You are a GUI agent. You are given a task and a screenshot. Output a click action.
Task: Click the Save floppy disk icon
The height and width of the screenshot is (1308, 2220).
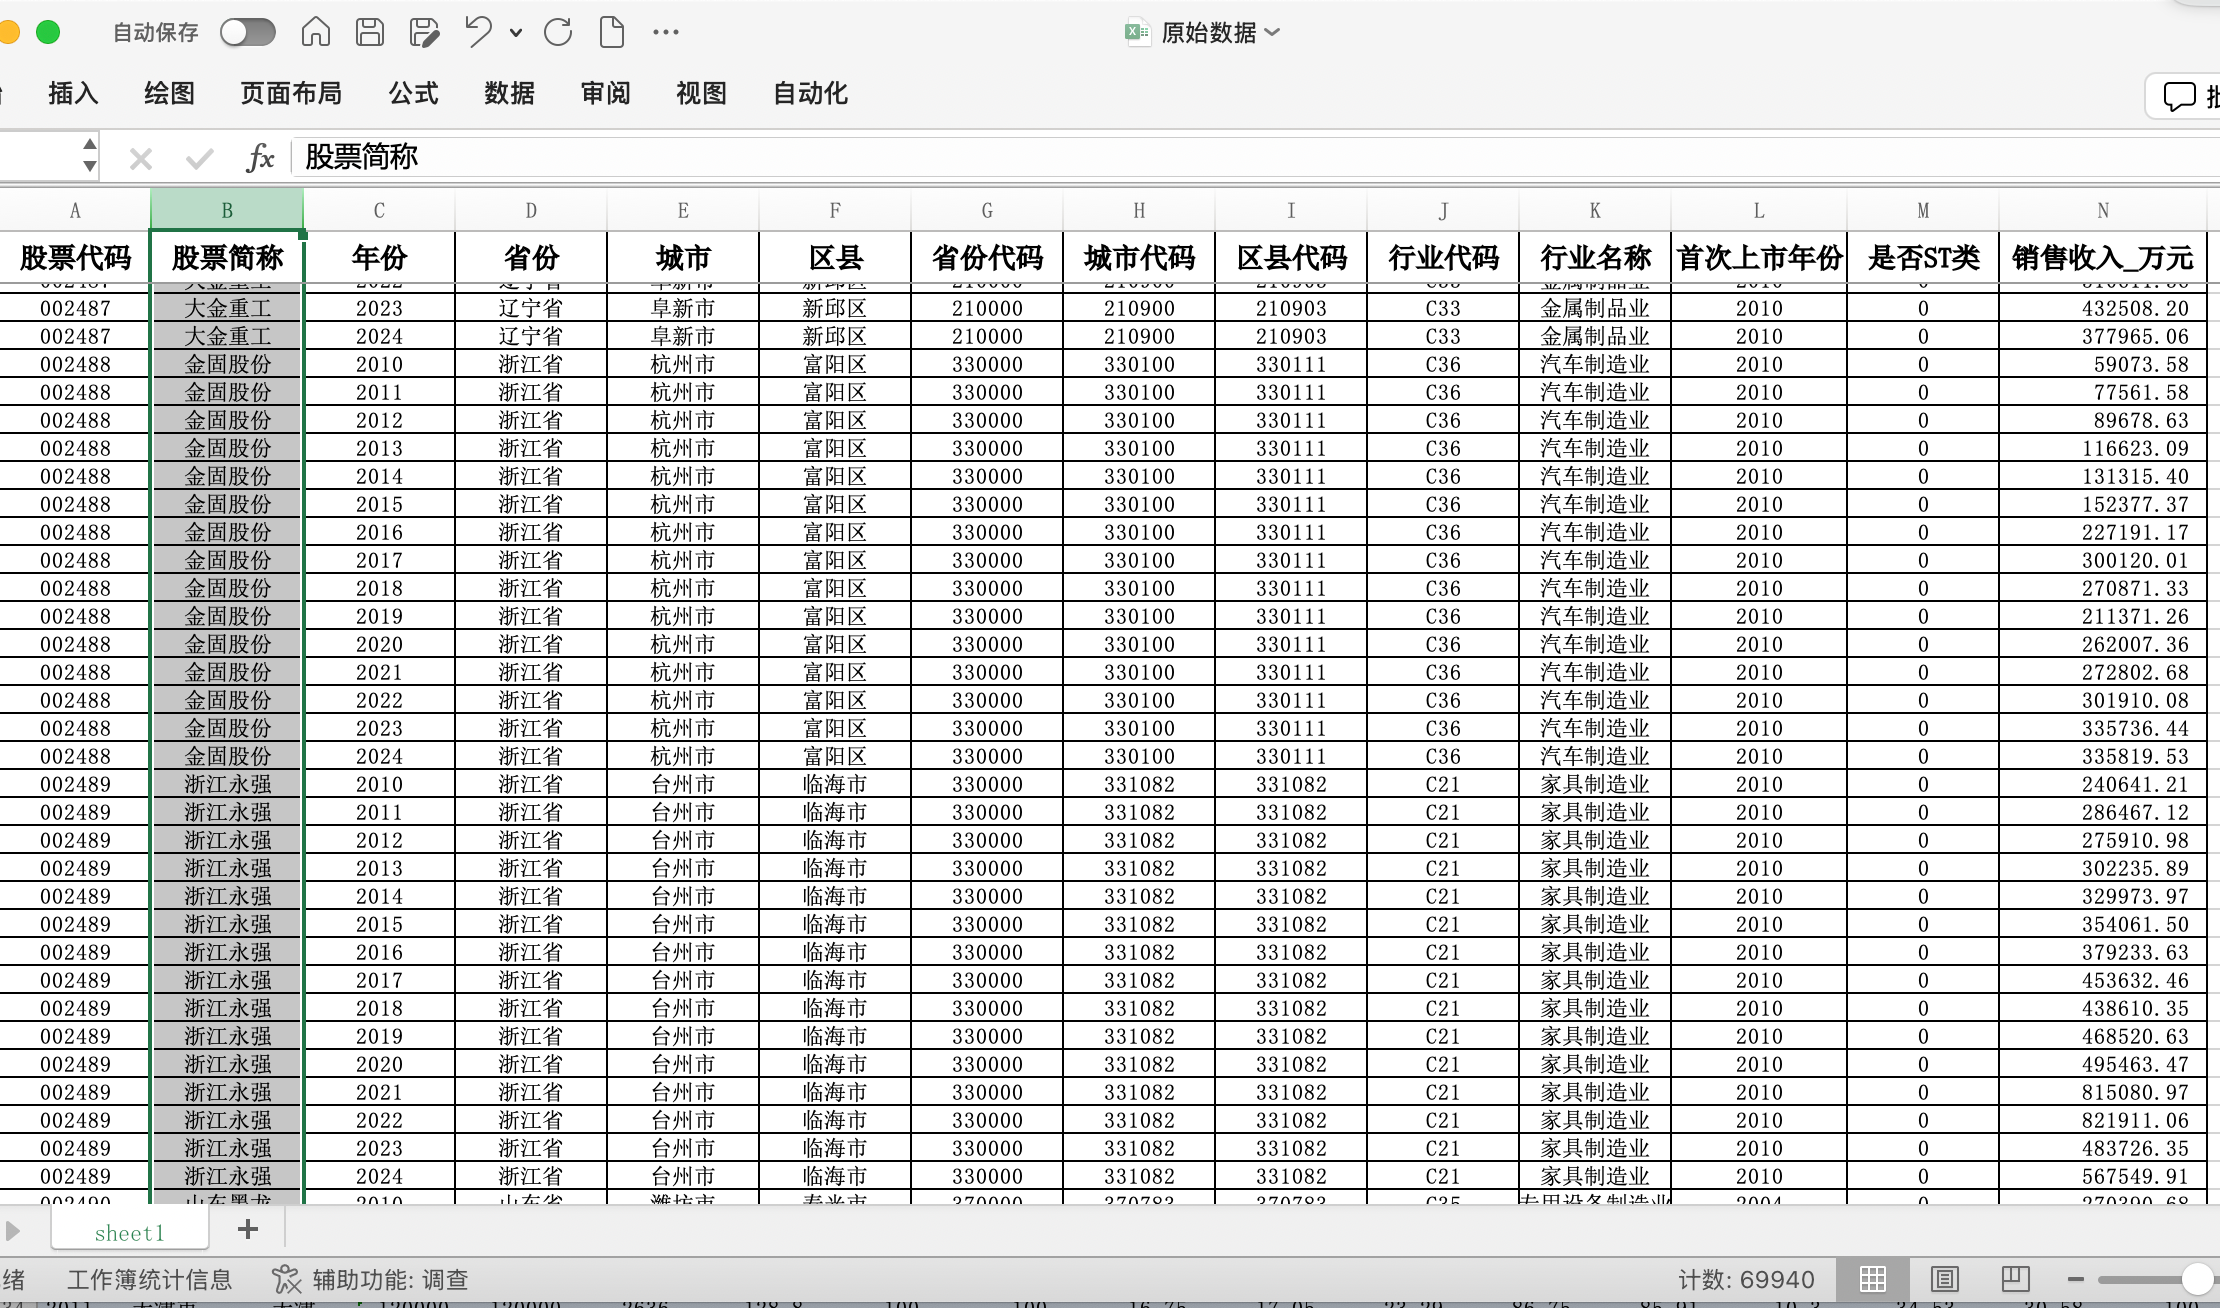click(x=370, y=32)
